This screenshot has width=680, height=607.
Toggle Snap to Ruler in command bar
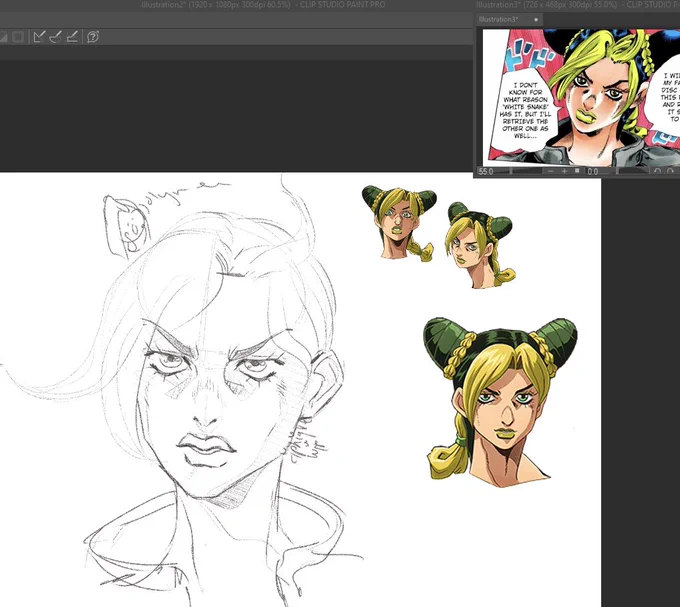(x=39, y=37)
